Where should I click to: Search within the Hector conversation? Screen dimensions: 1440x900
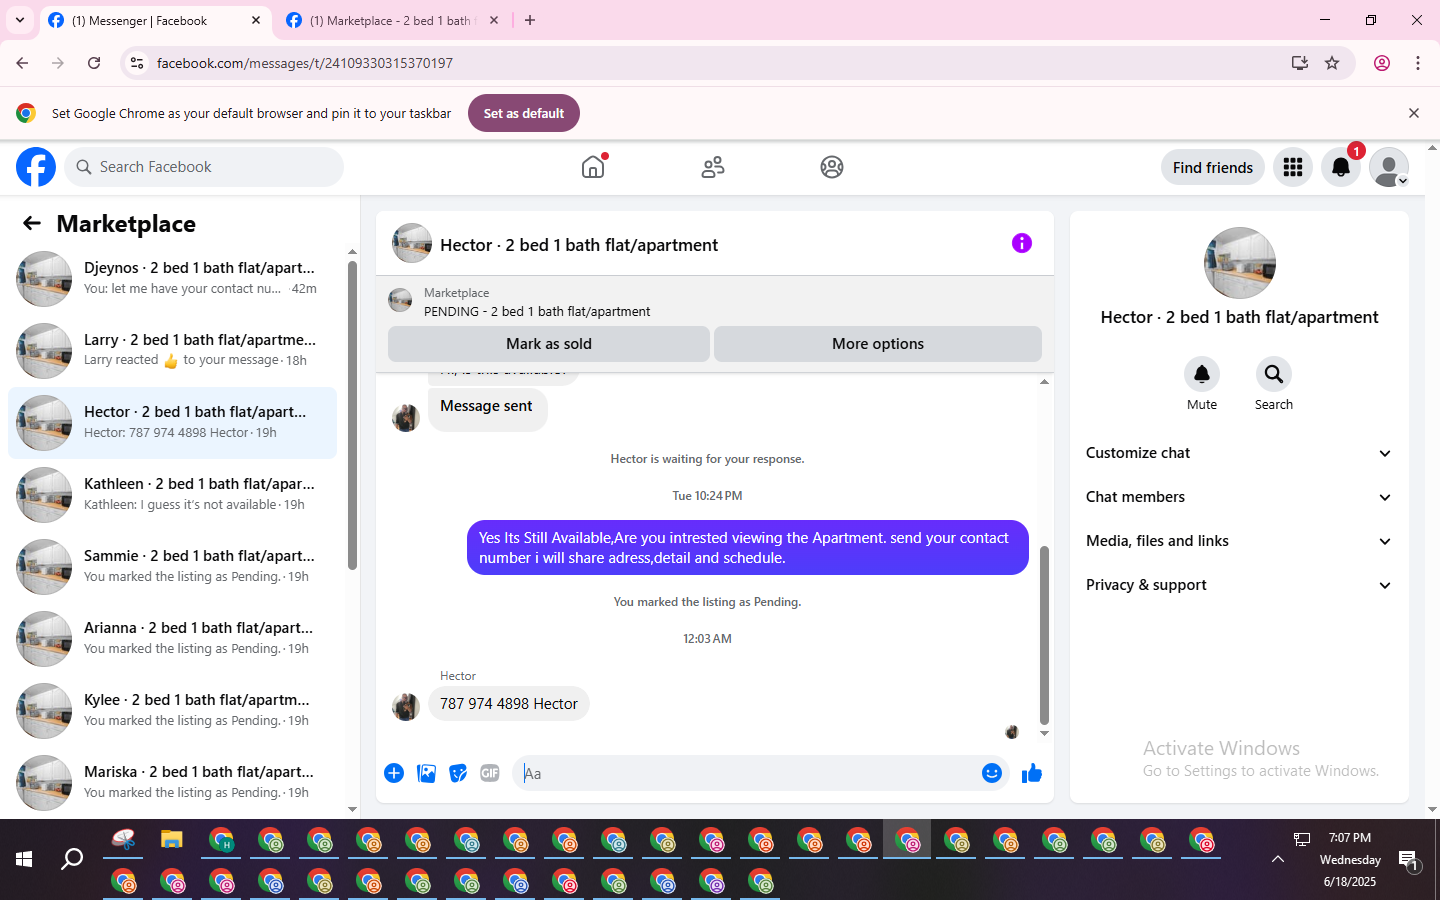point(1273,374)
